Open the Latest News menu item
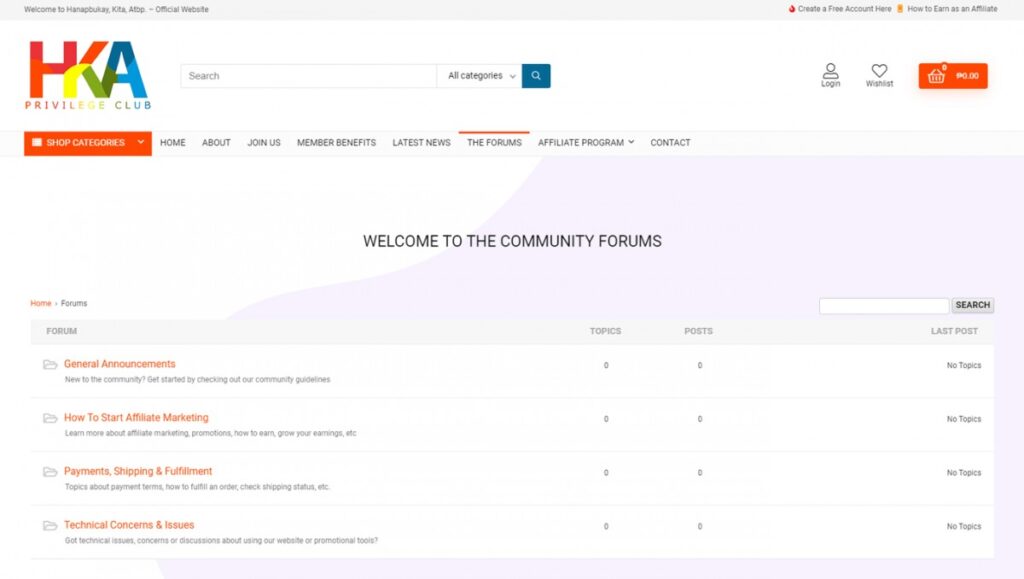The height and width of the screenshot is (579, 1024). pyautogui.click(x=421, y=143)
